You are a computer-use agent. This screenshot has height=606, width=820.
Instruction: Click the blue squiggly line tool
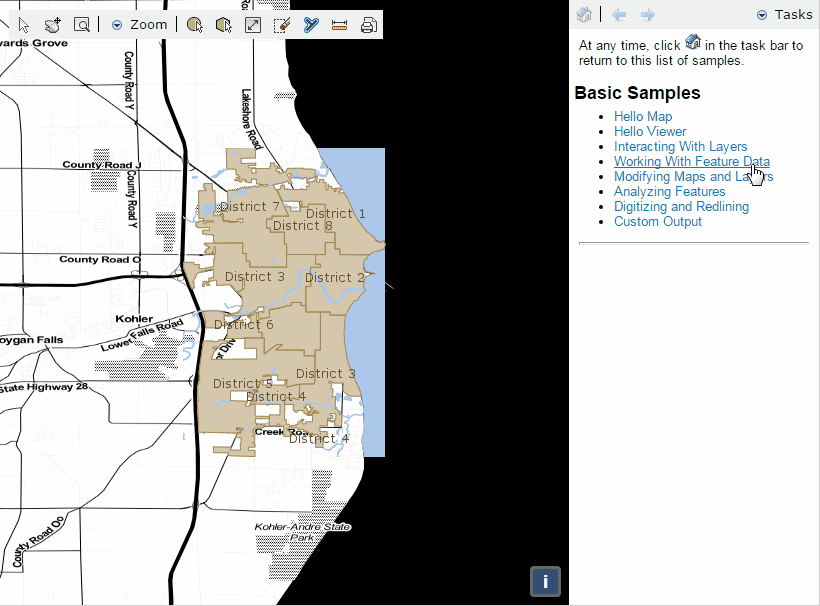pyautogui.click(x=309, y=24)
